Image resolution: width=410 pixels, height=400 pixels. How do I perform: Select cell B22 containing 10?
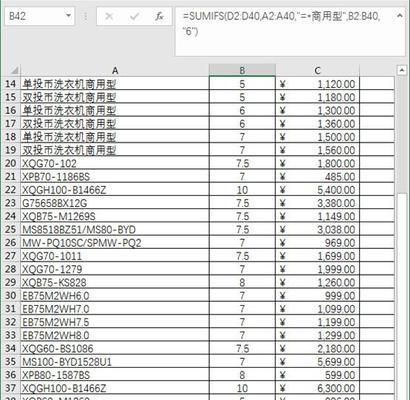(242, 190)
